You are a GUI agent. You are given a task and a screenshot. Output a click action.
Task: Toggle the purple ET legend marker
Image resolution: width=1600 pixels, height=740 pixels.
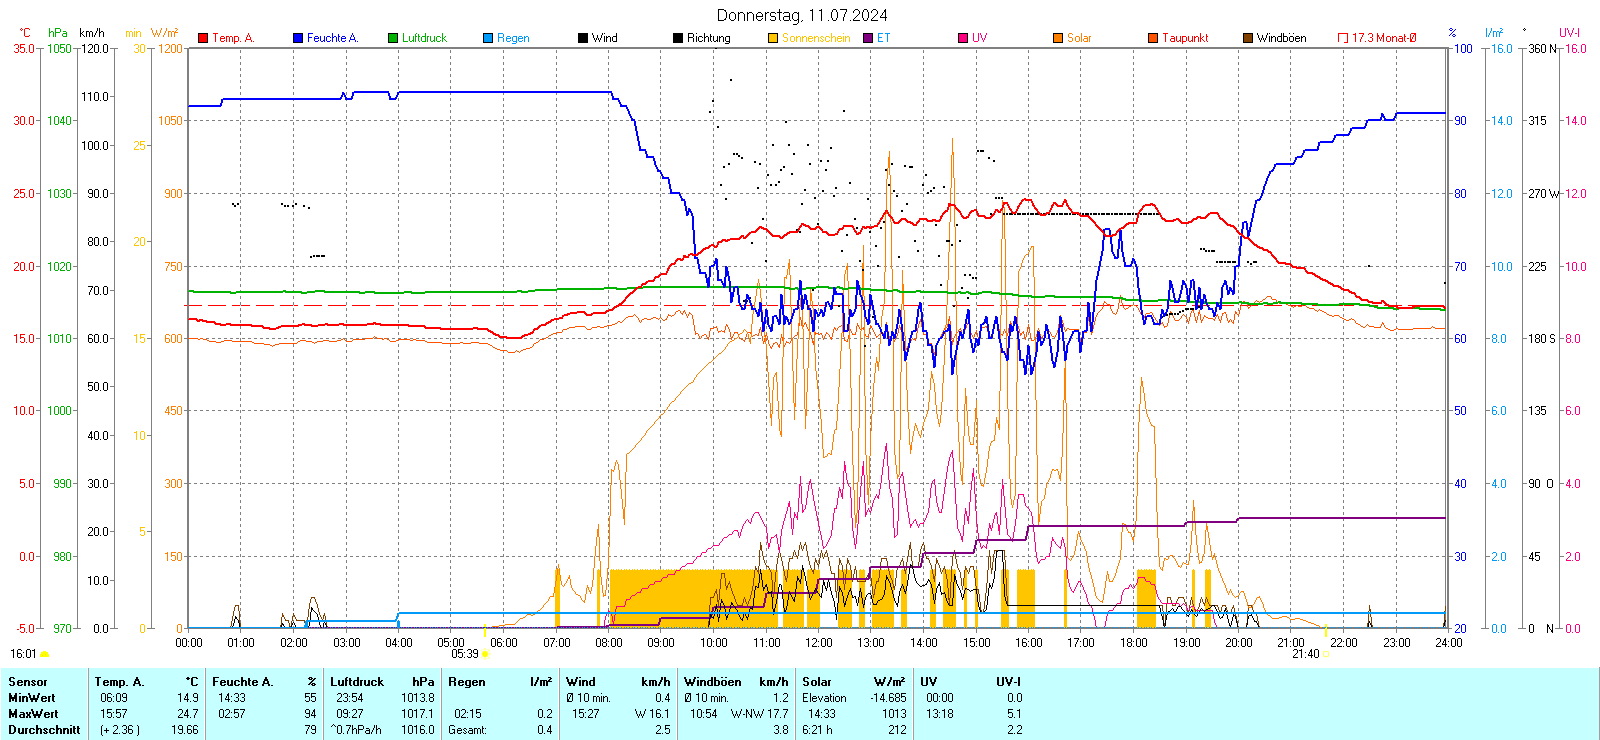tap(868, 38)
